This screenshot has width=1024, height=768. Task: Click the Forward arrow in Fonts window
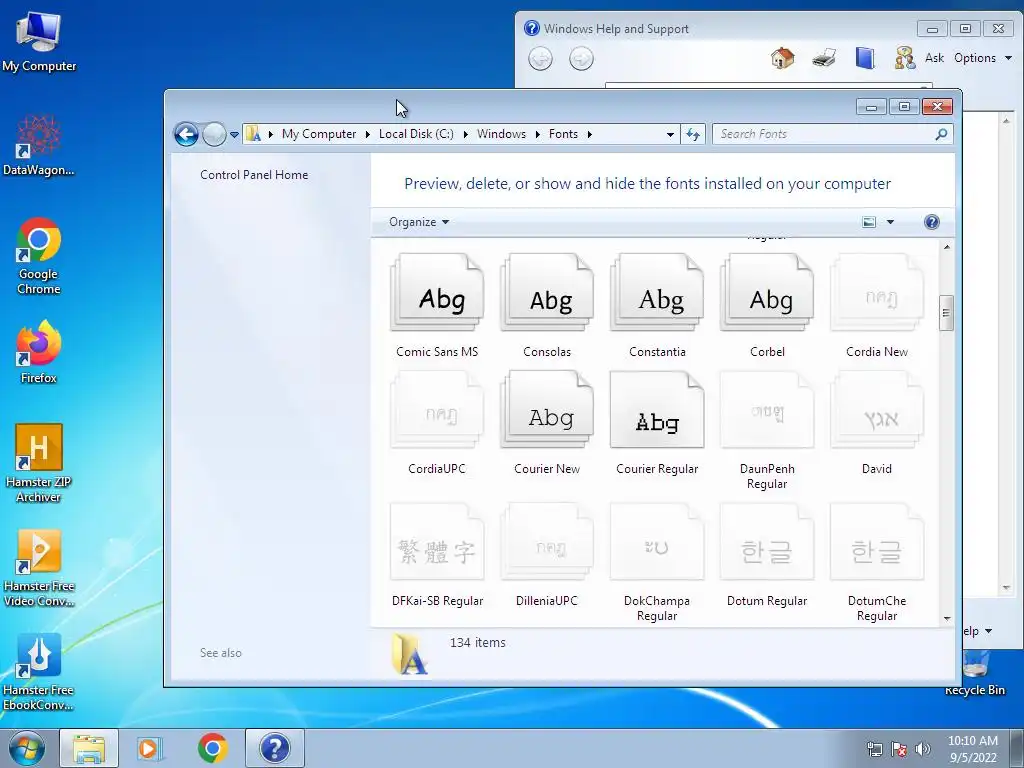point(214,135)
